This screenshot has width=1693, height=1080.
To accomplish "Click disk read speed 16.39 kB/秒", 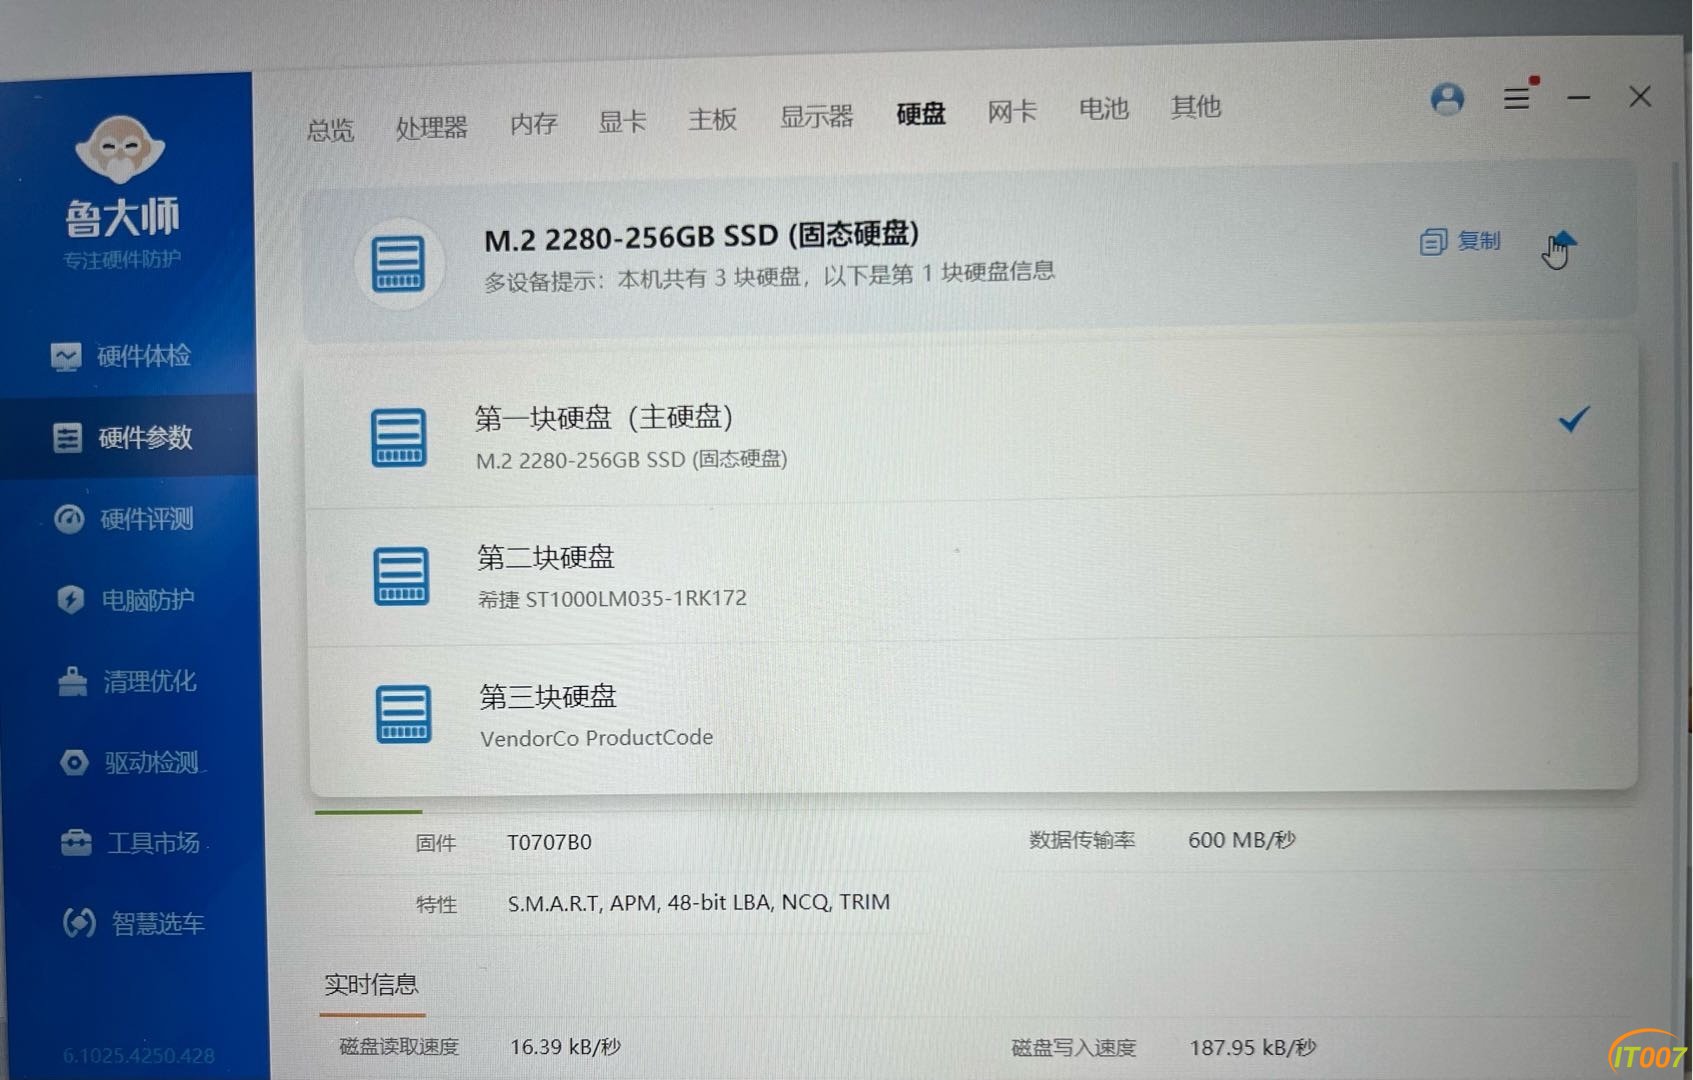I will 565,1047.
